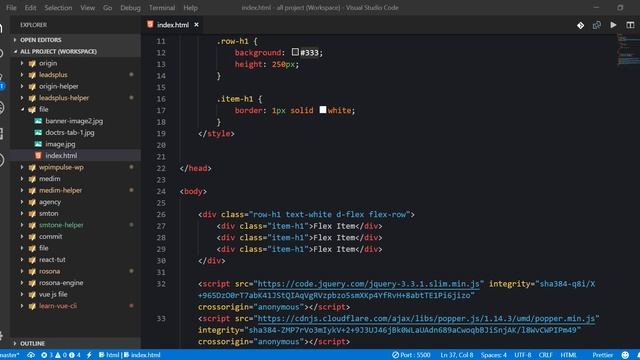Select the vue js file folder
Screen dimensions: 640x360
pos(53,294)
